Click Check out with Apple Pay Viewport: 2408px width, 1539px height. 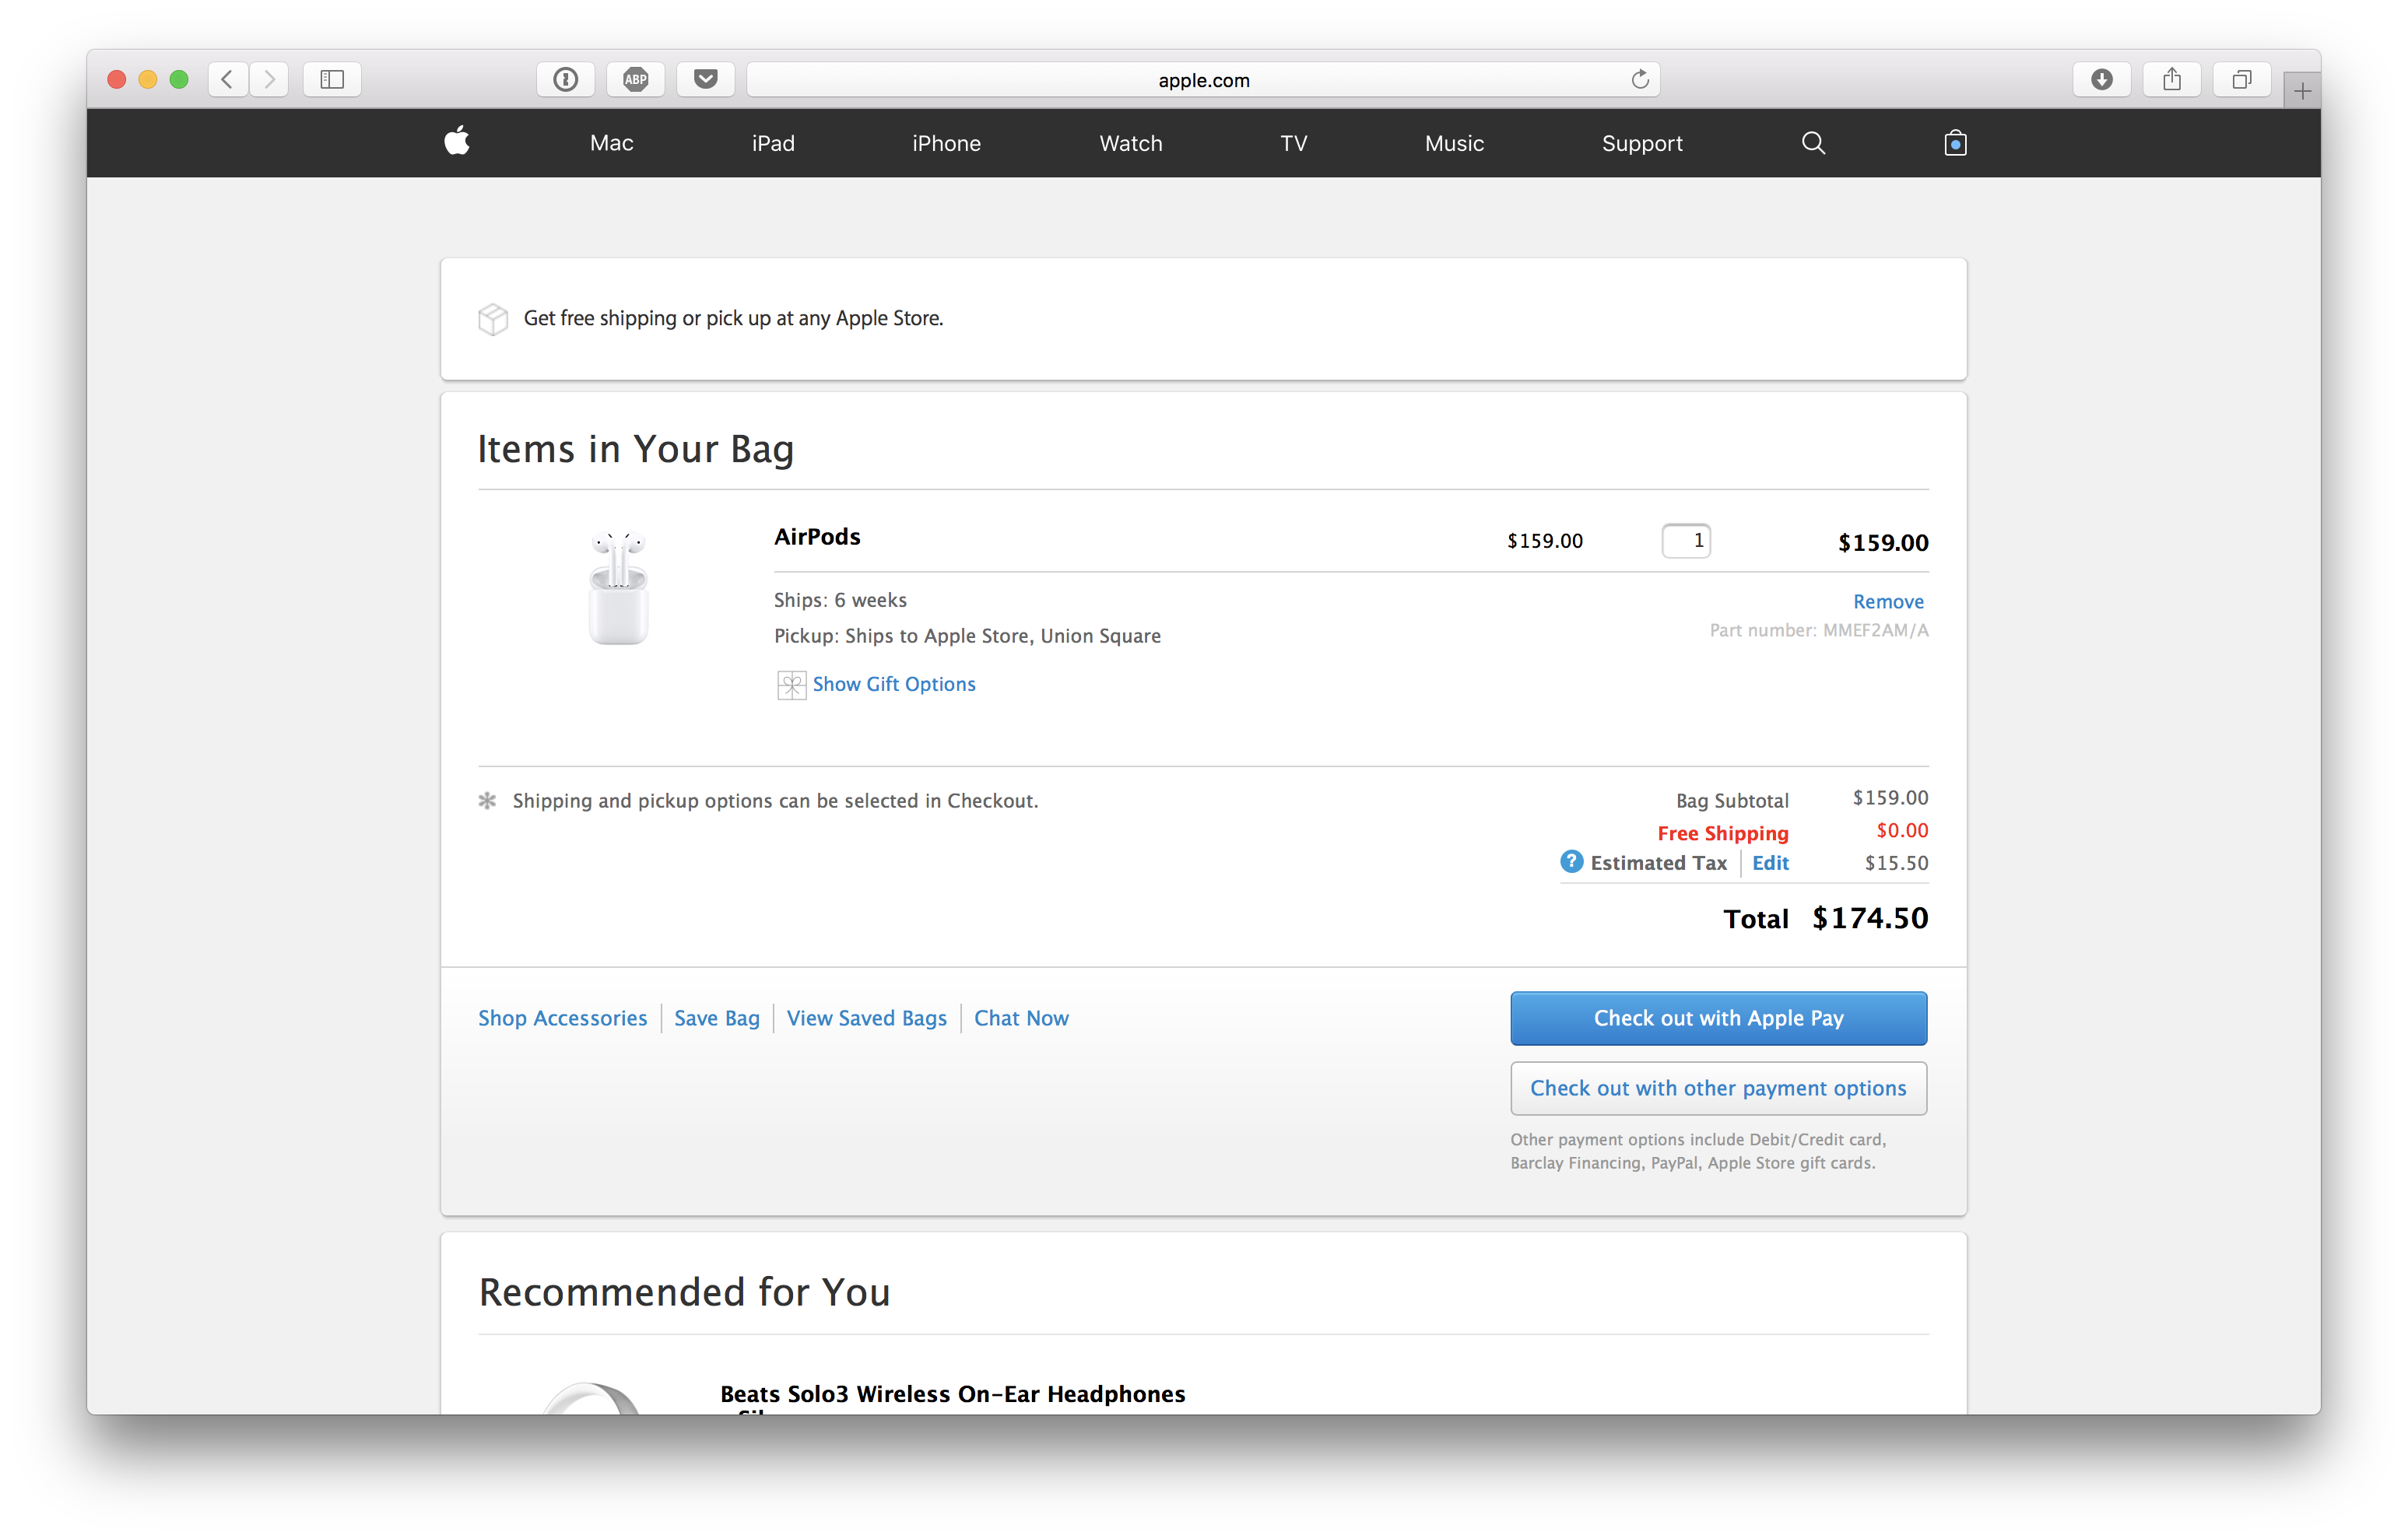(x=1718, y=1018)
